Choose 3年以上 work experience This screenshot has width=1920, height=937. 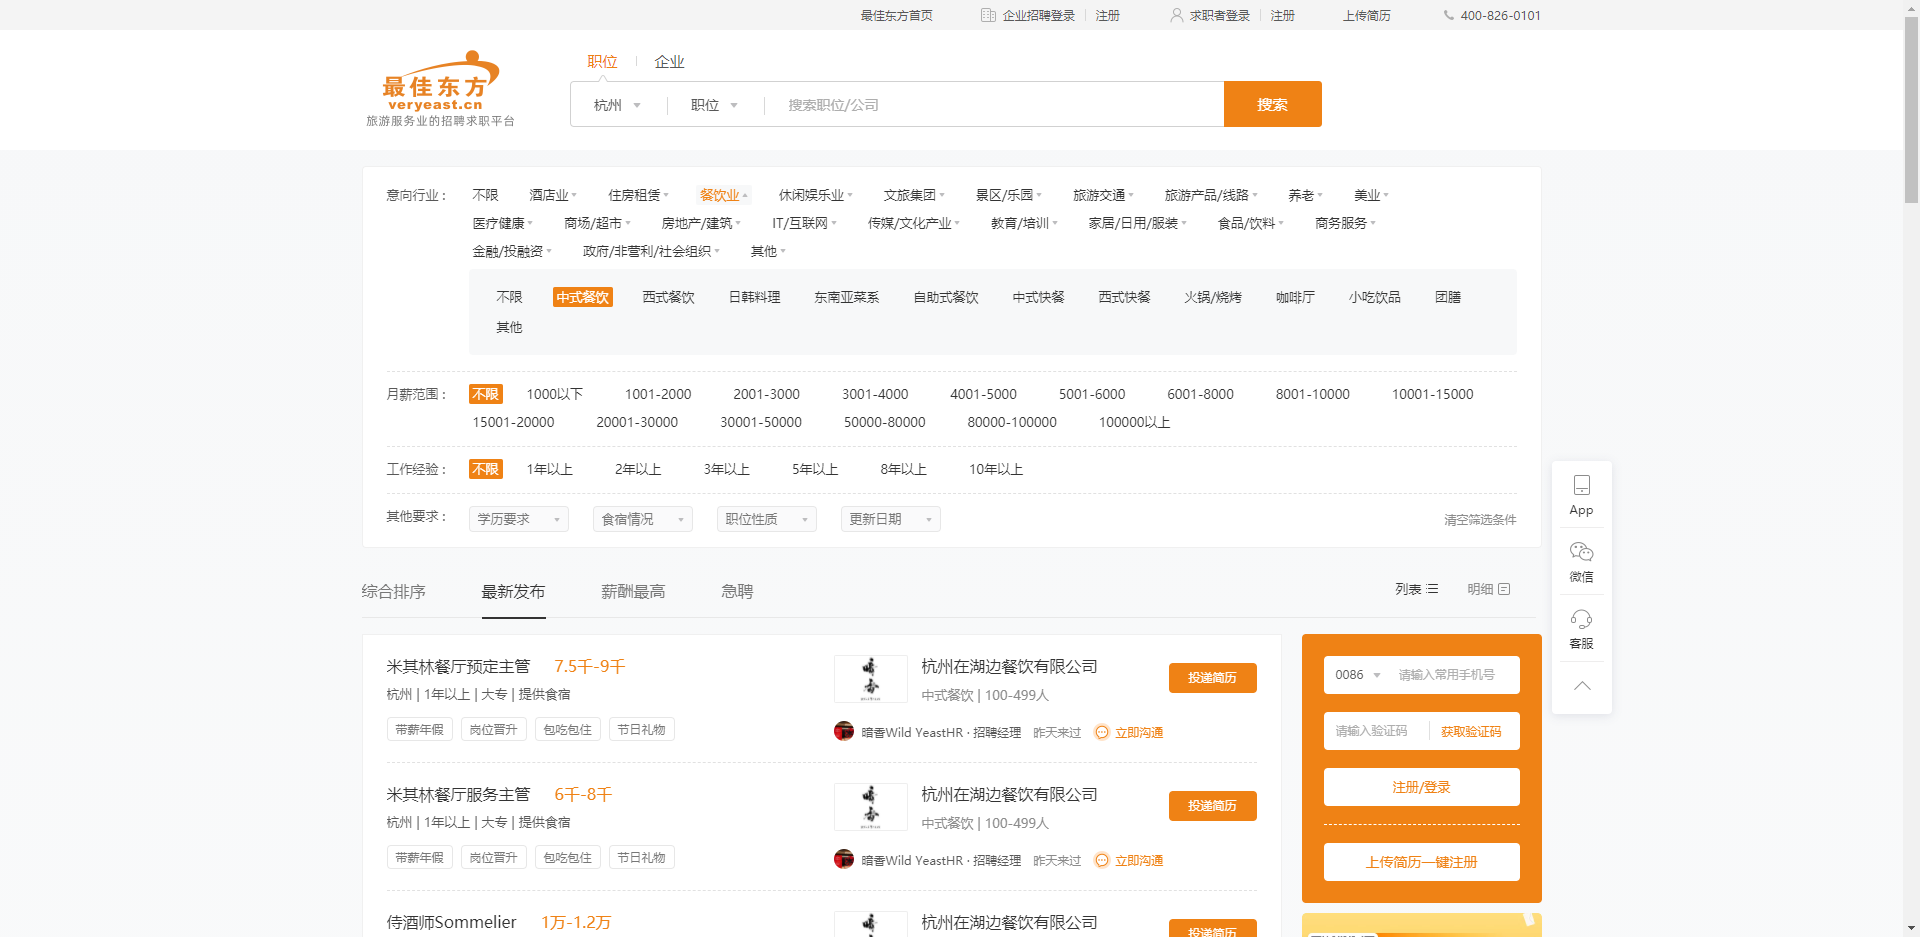727,469
